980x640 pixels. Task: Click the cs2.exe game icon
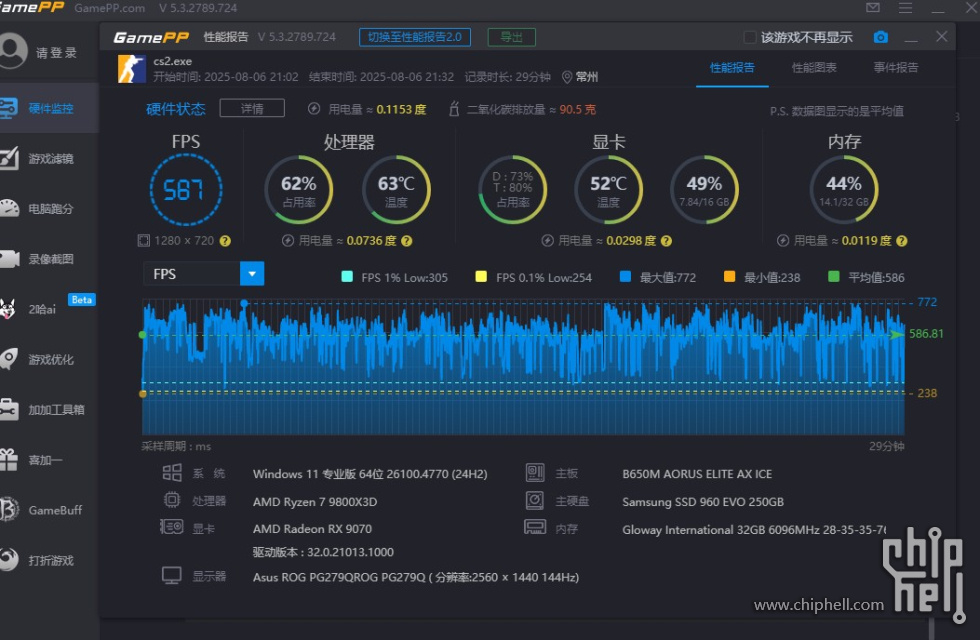tap(131, 69)
